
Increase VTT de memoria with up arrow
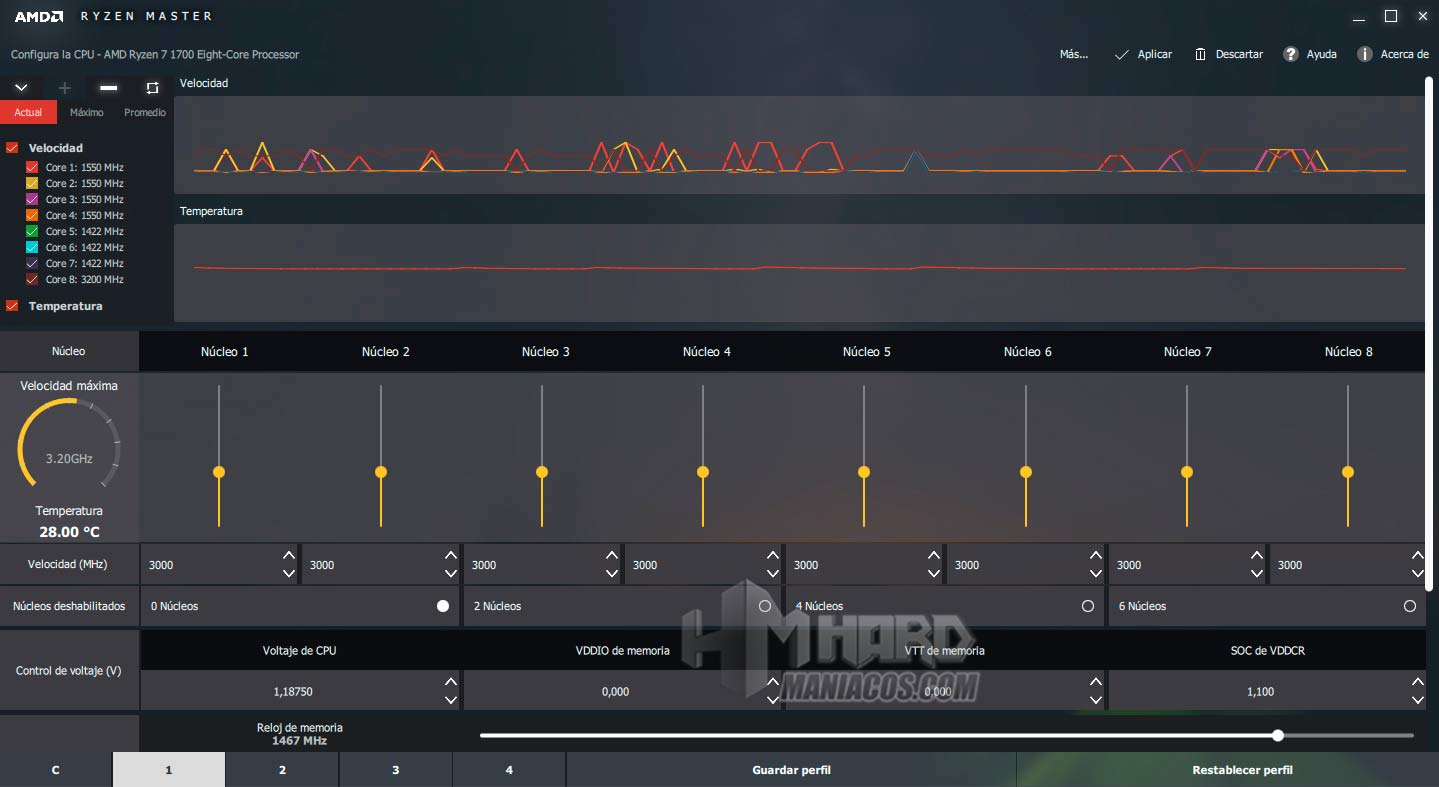(x=1096, y=682)
